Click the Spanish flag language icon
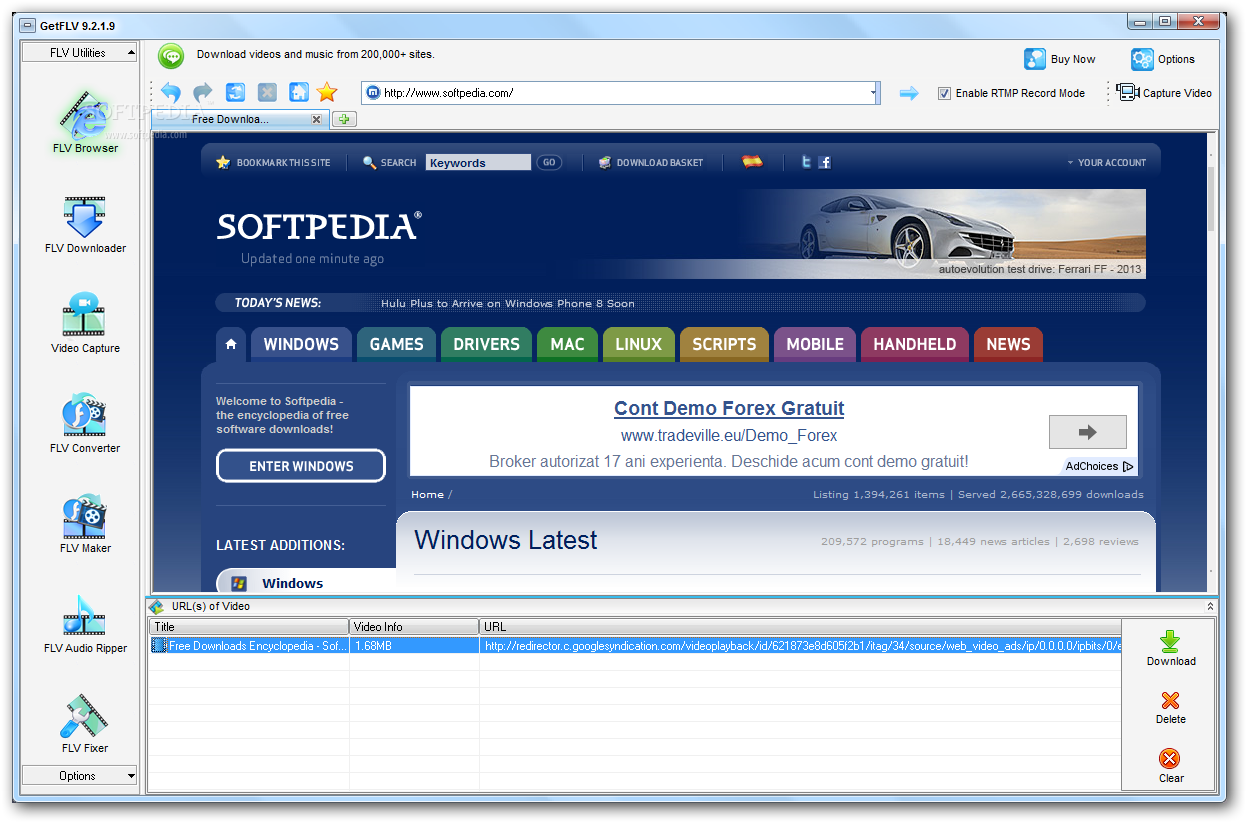1247x823 pixels. 752,161
